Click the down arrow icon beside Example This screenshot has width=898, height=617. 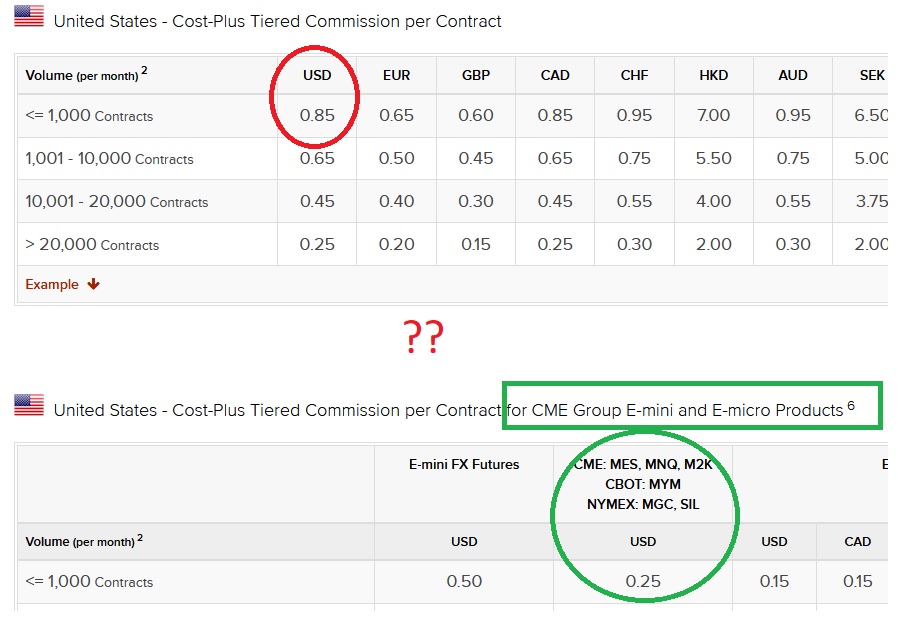point(93,284)
